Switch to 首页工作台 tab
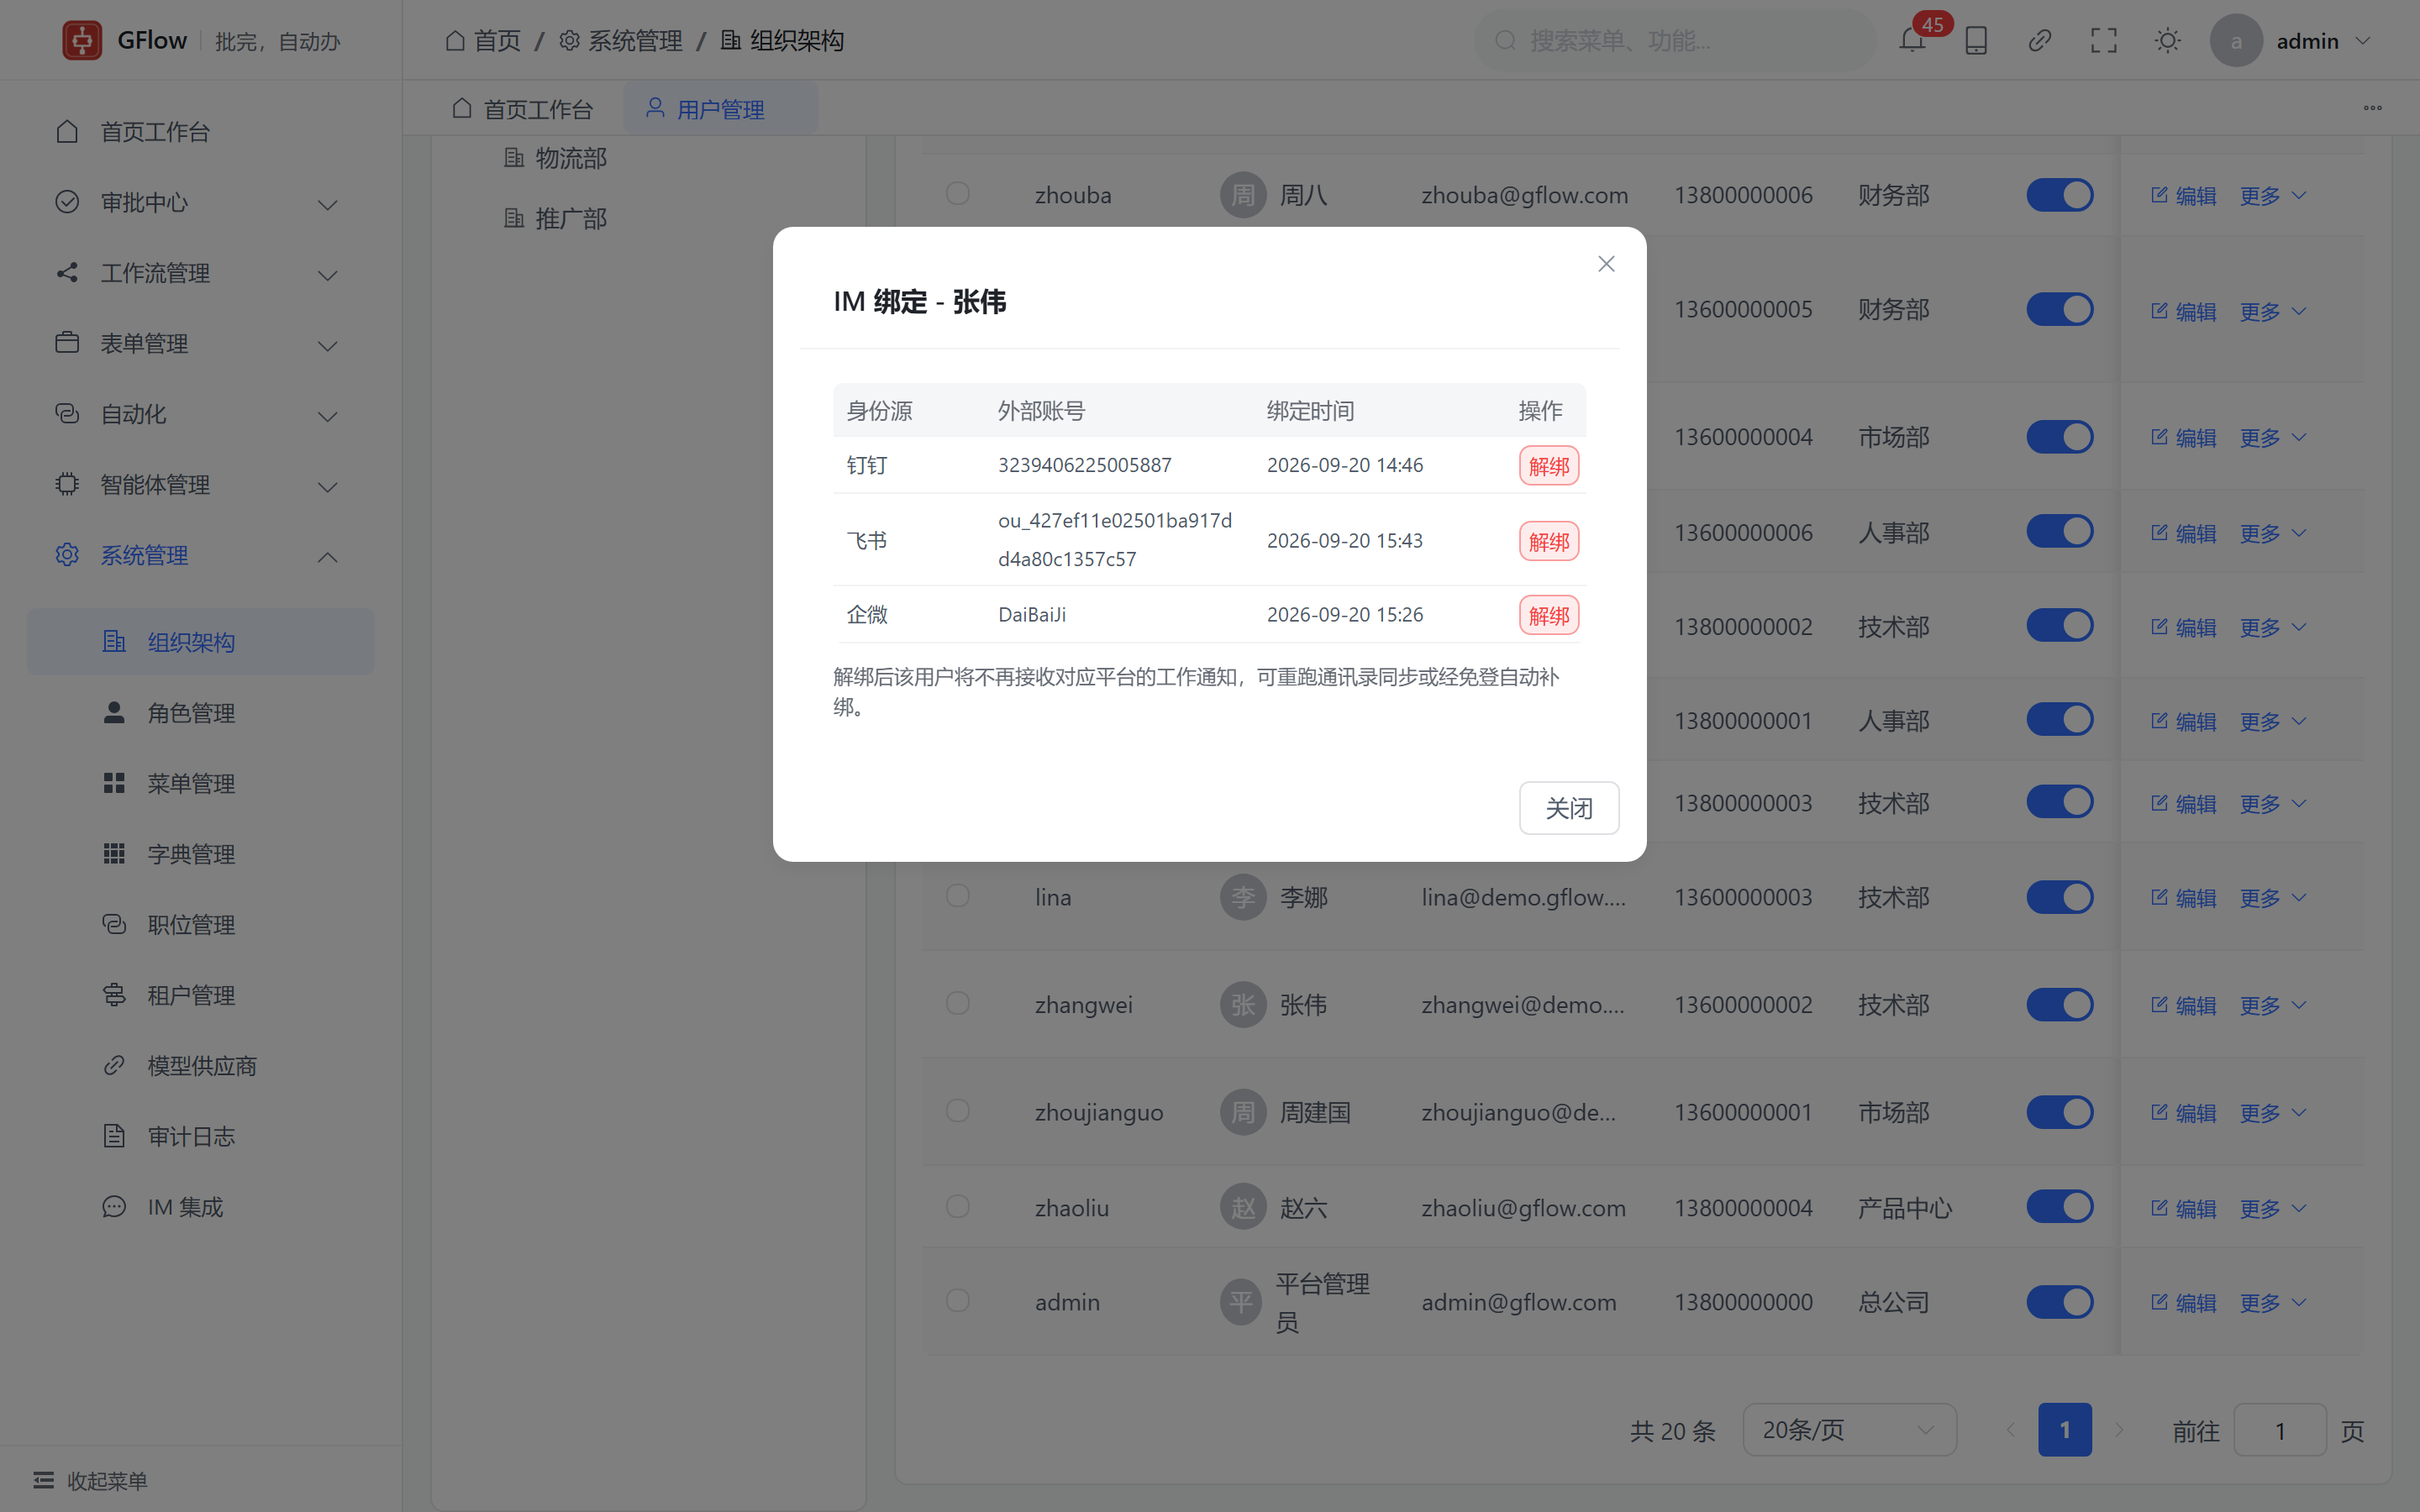 point(522,109)
